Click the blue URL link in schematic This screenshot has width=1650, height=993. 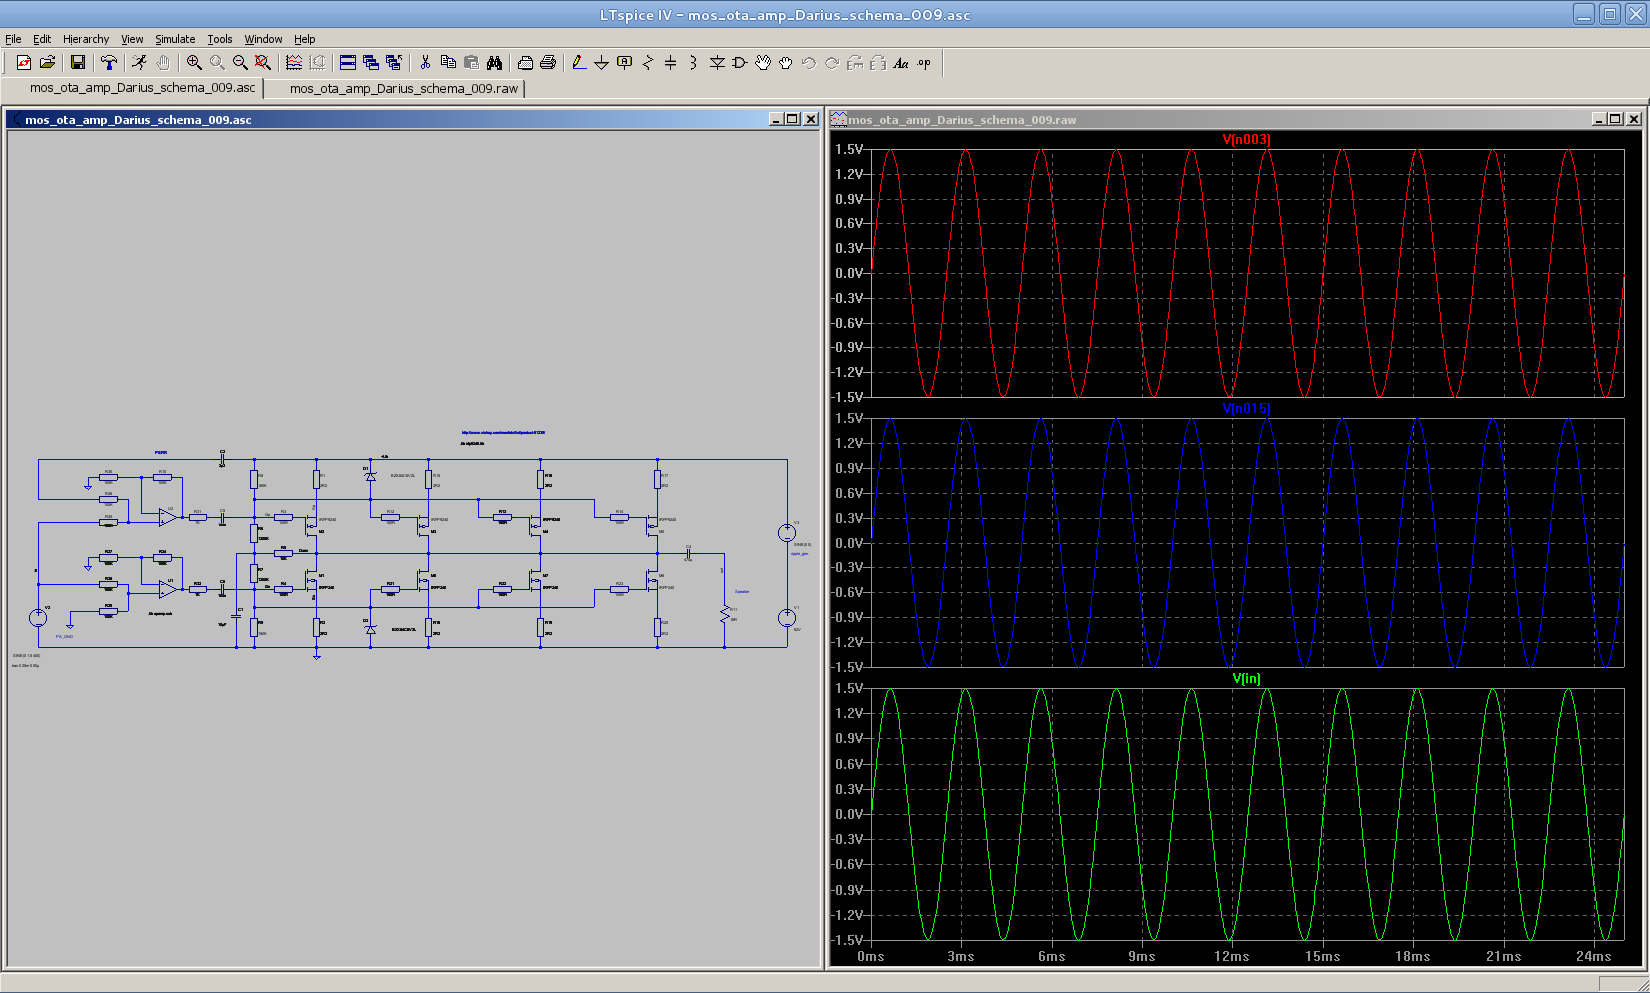(503, 433)
